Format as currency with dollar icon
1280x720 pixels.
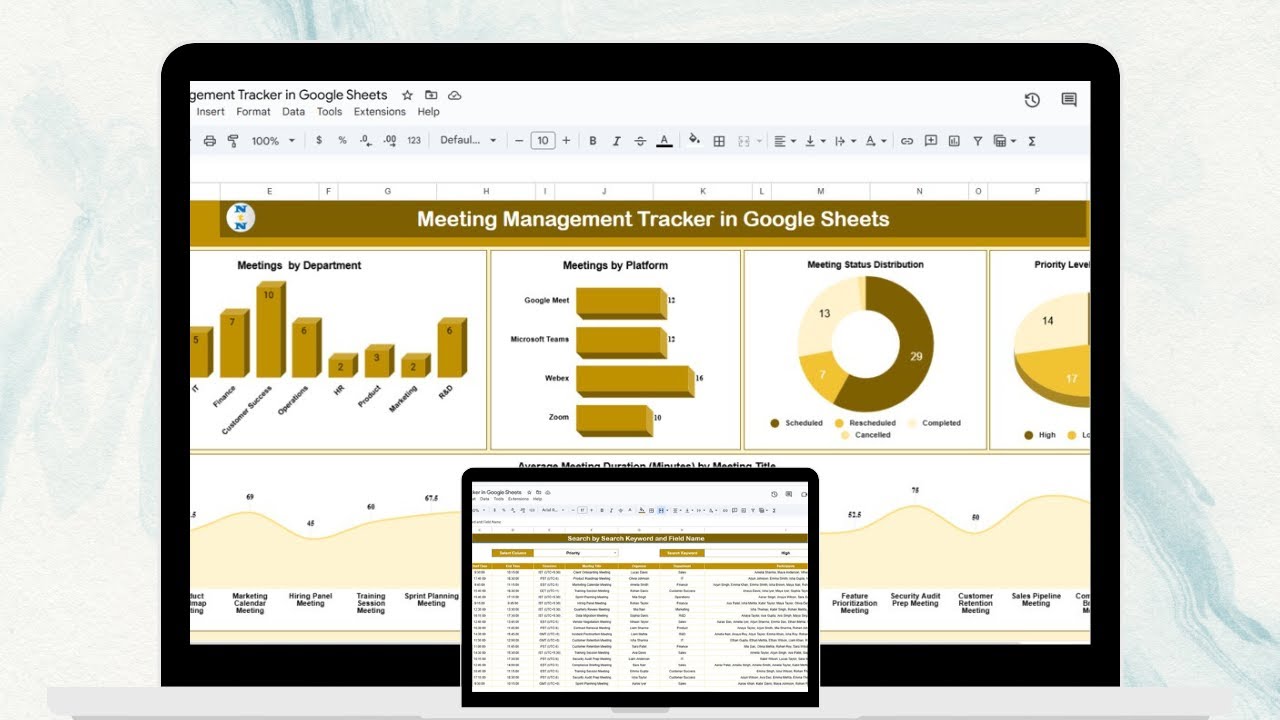(319, 141)
